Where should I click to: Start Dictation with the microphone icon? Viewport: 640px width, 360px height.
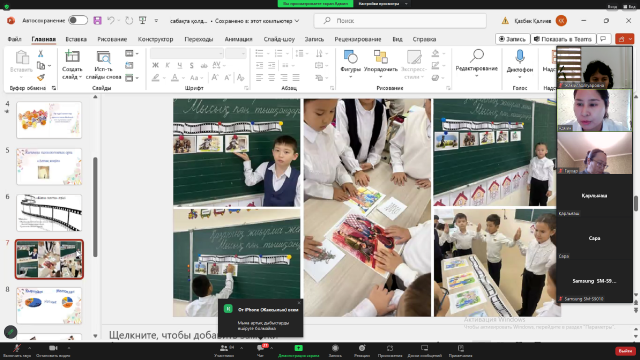tap(520, 61)
